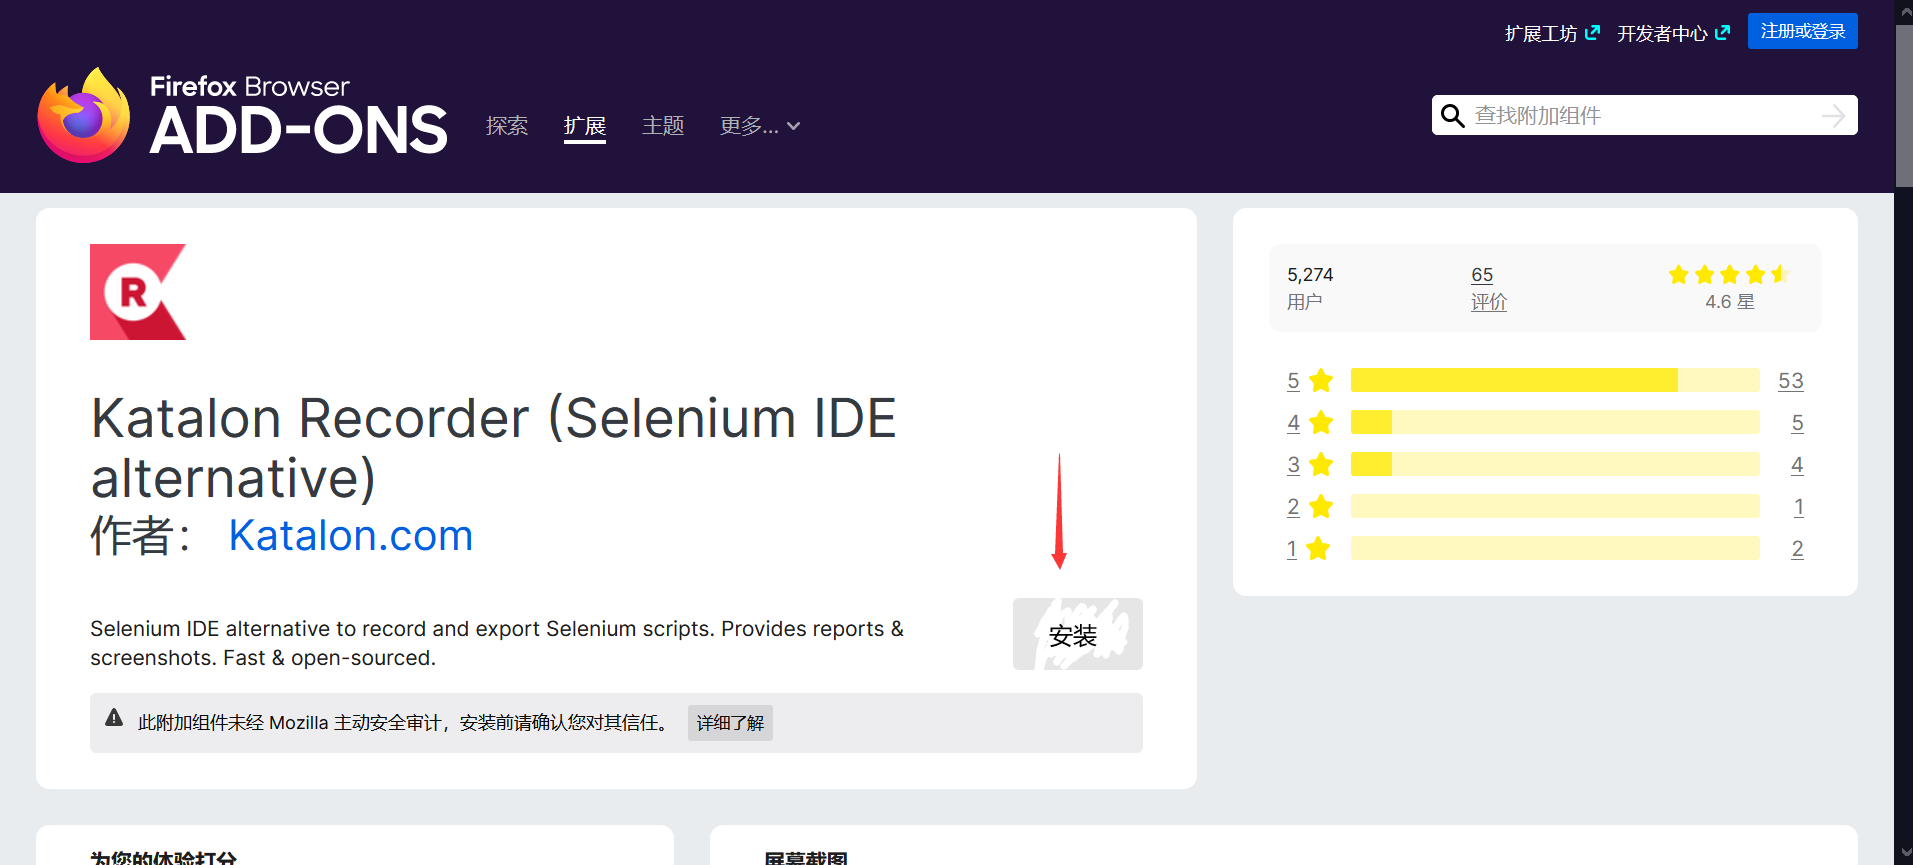1913x865 pixels.
Task: Open the 探索 navigation tab
Action: pyautogui.click(x=507, y=126)
